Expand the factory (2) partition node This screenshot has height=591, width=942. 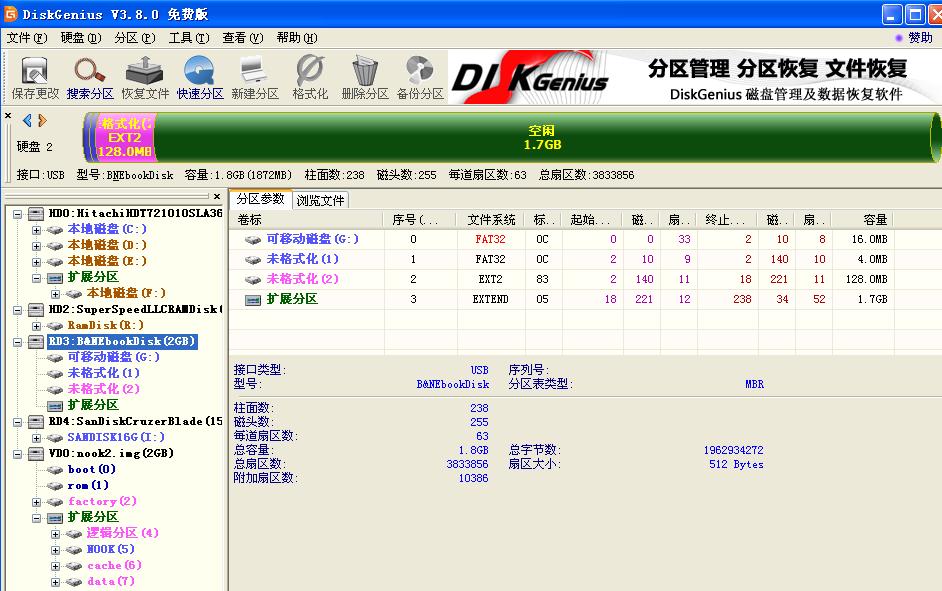coord(37,502)
